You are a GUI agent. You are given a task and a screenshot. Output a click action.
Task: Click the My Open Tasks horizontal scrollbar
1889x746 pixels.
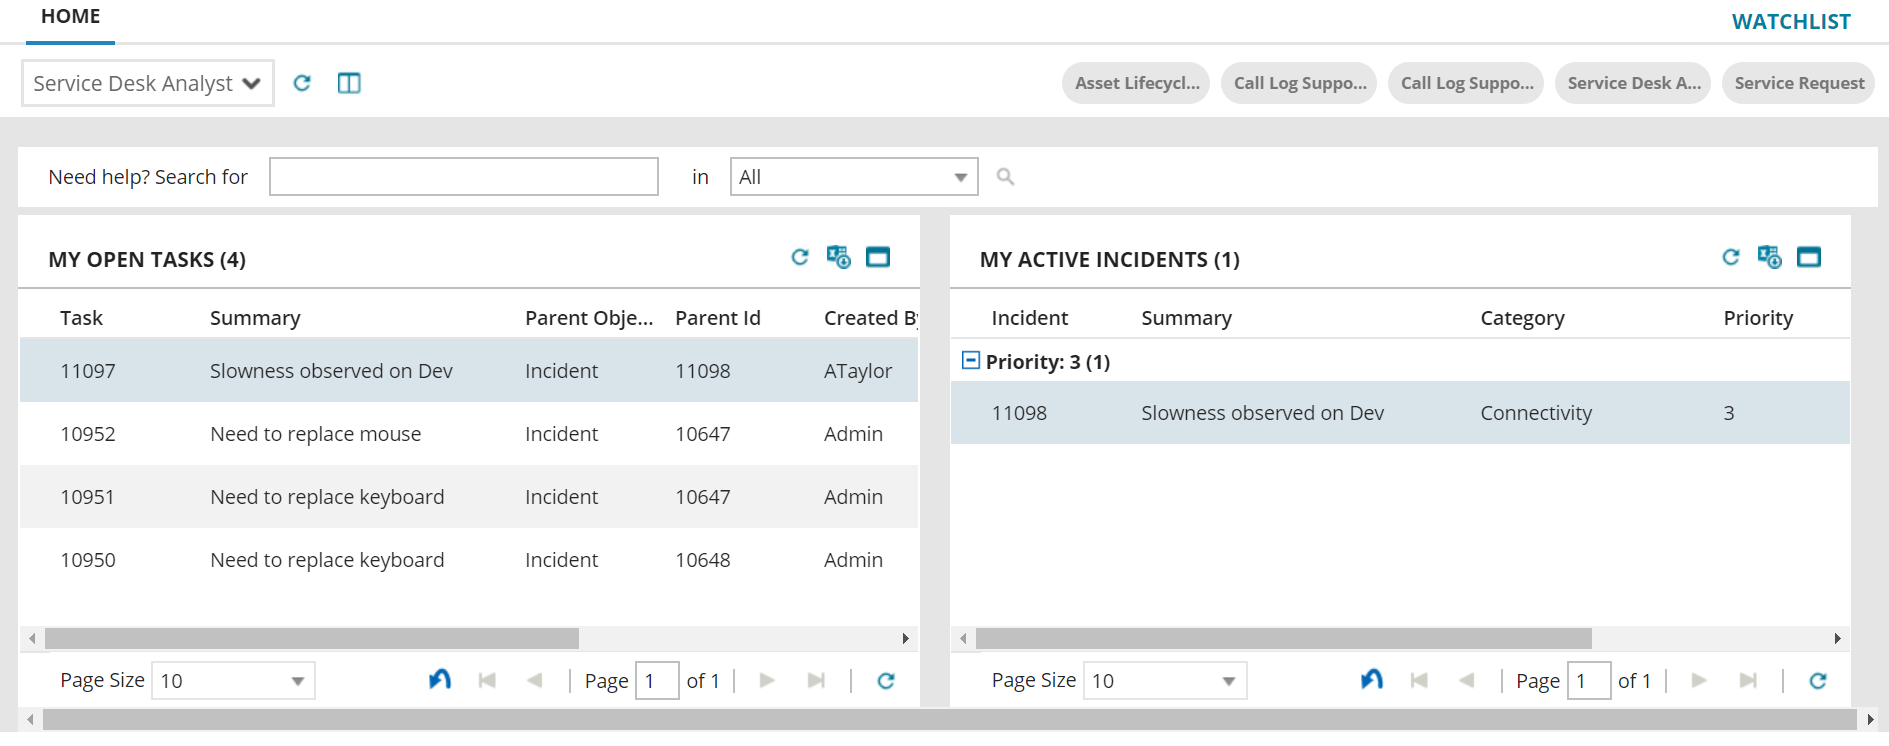pyautogui.click(x=312, y=638)
